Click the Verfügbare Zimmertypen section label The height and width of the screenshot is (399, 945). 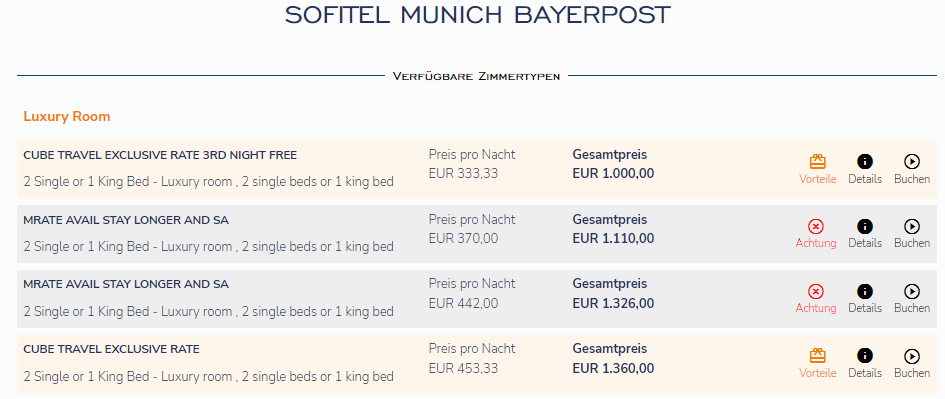[x=477, y=77]
